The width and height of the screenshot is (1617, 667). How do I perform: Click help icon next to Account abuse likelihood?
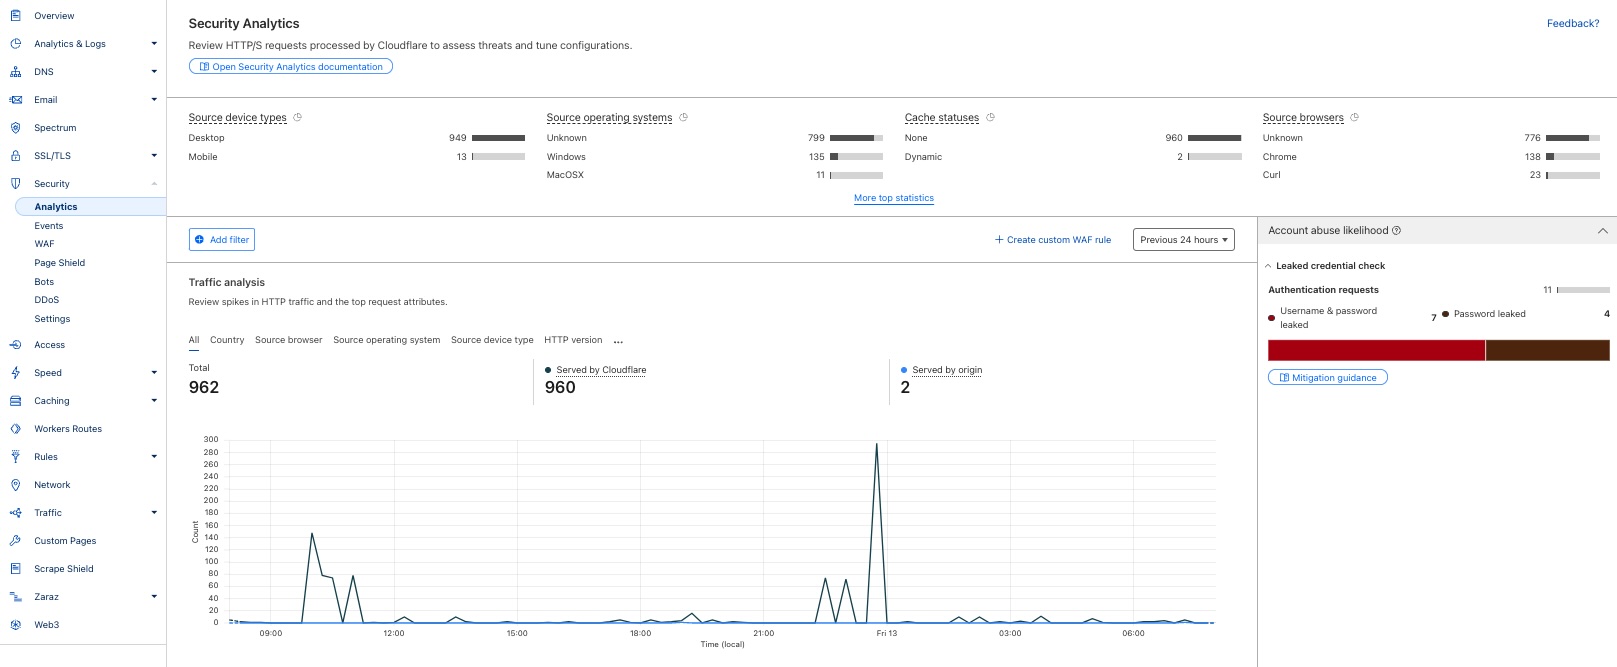pos(1396,230)
